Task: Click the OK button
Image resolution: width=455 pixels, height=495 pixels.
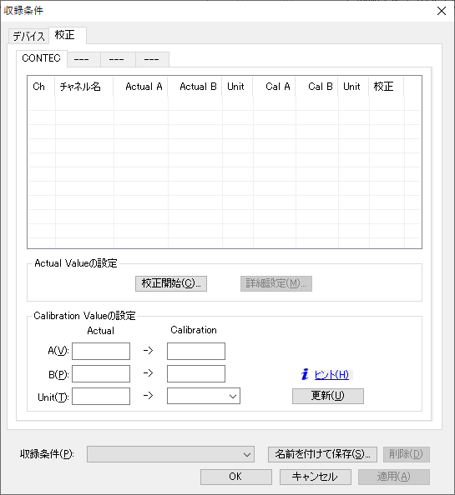Action: [x=236, y=477]
